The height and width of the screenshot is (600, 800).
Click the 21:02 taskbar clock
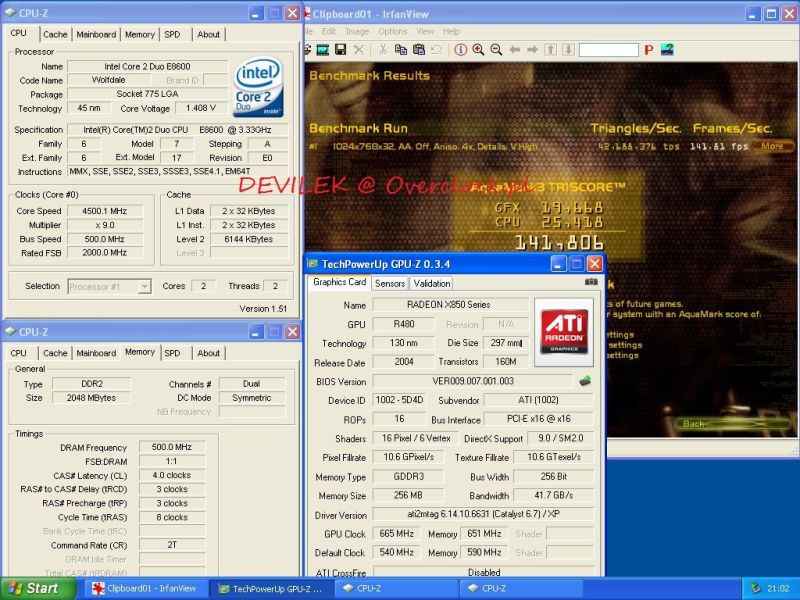pyautogui.click(x=778, y=588)
